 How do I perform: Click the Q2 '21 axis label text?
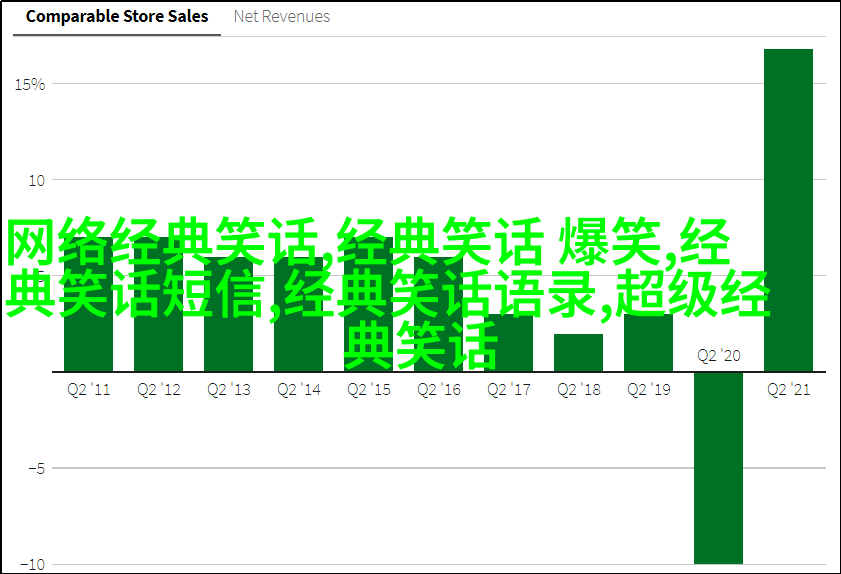click(x=788, y=390)
